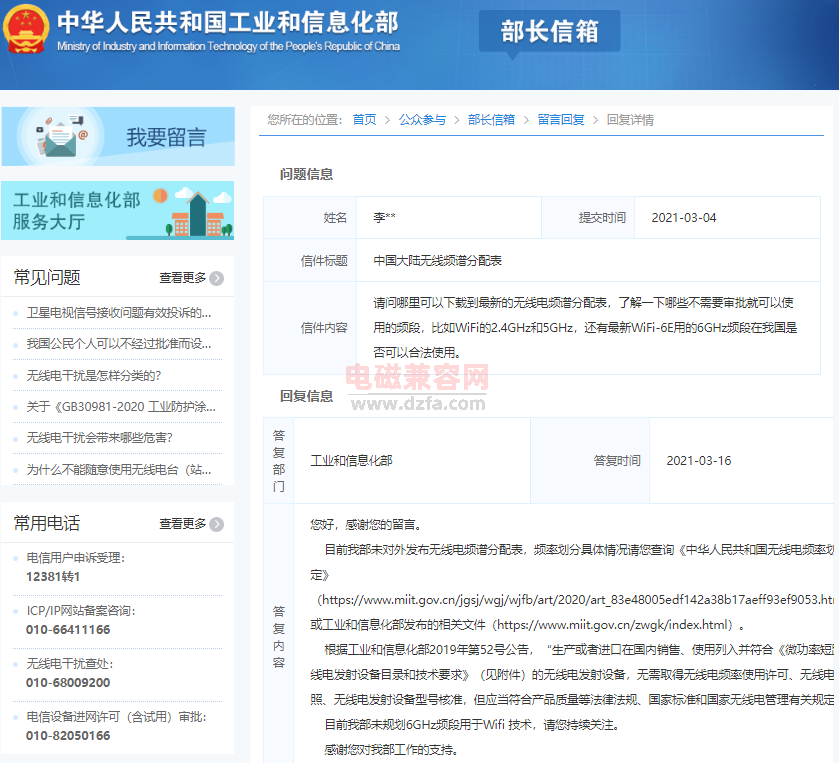This screenshot has width=839, height=763.
Task: Click phone number 010-66411166
Action: [68, 630]
